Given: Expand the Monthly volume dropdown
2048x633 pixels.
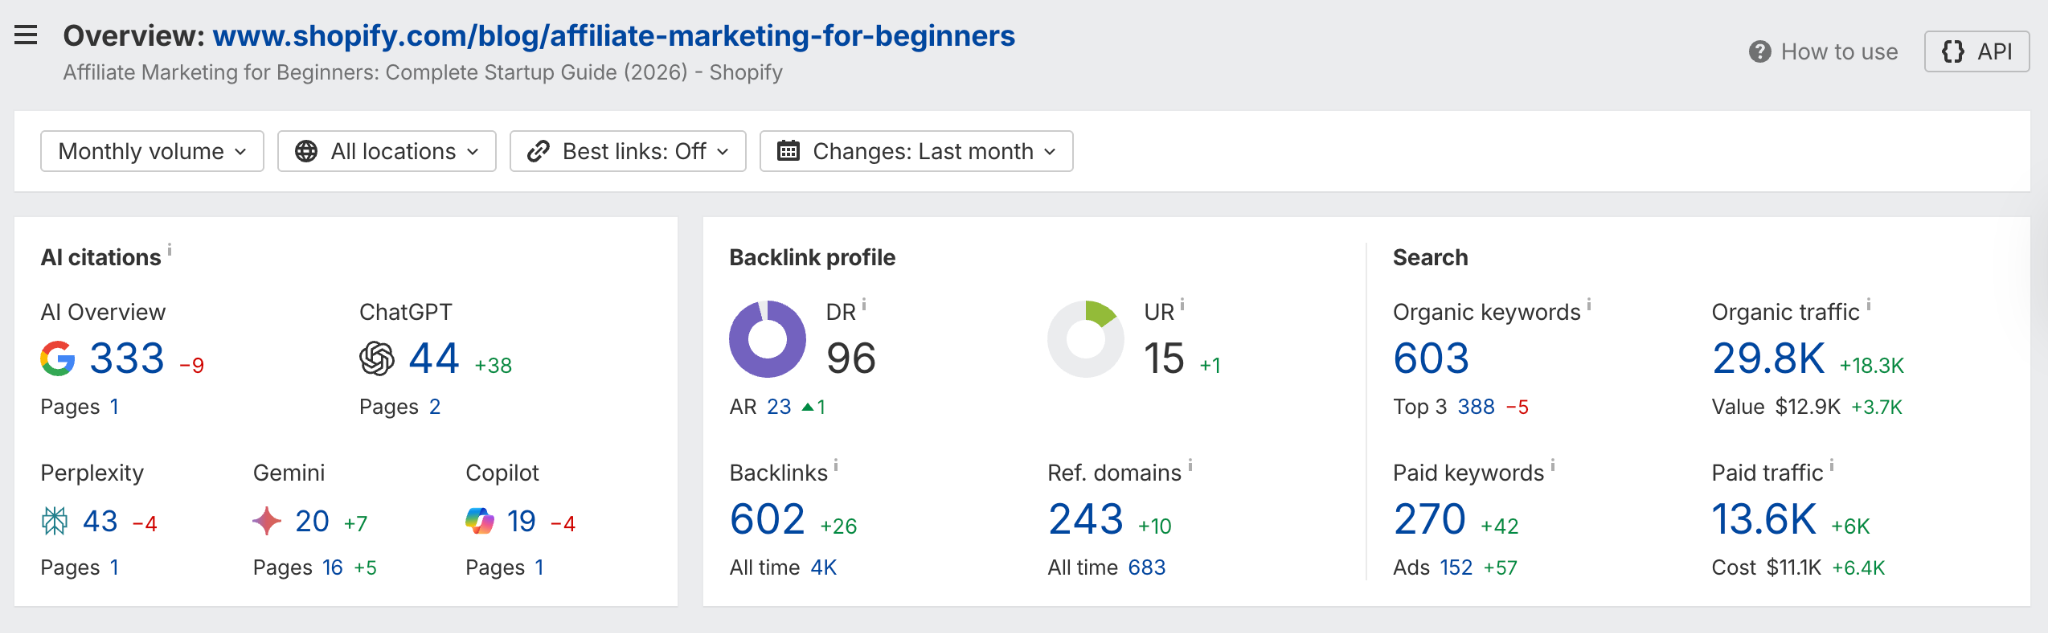Looking at the screenshot, I should tap(152, 151).
